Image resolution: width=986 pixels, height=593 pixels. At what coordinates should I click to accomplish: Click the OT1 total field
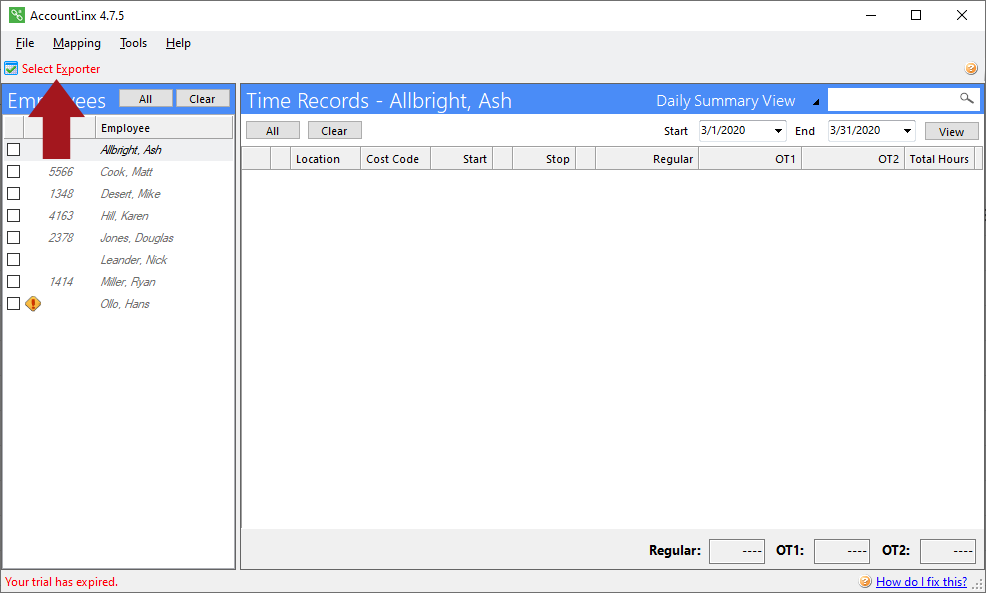(x=842, y=551)
